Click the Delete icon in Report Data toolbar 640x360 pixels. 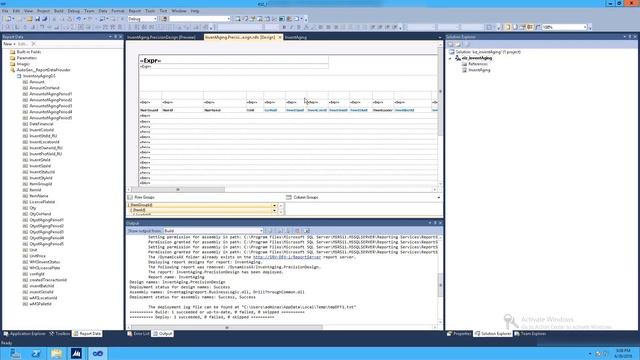pos(33,44)
